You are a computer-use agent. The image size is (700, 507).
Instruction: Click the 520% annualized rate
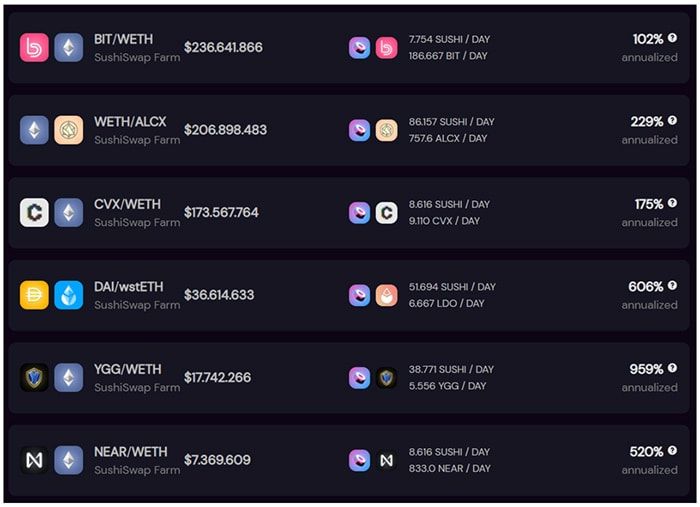coord(646,452)
